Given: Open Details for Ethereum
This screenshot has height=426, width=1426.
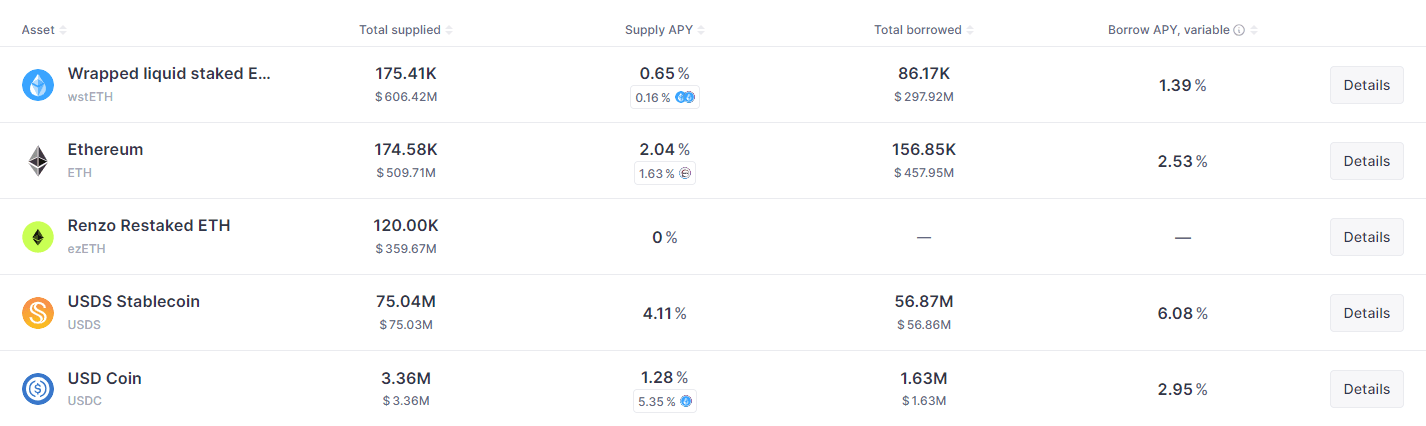Looking at the screenshot, I should point(1366,161).
